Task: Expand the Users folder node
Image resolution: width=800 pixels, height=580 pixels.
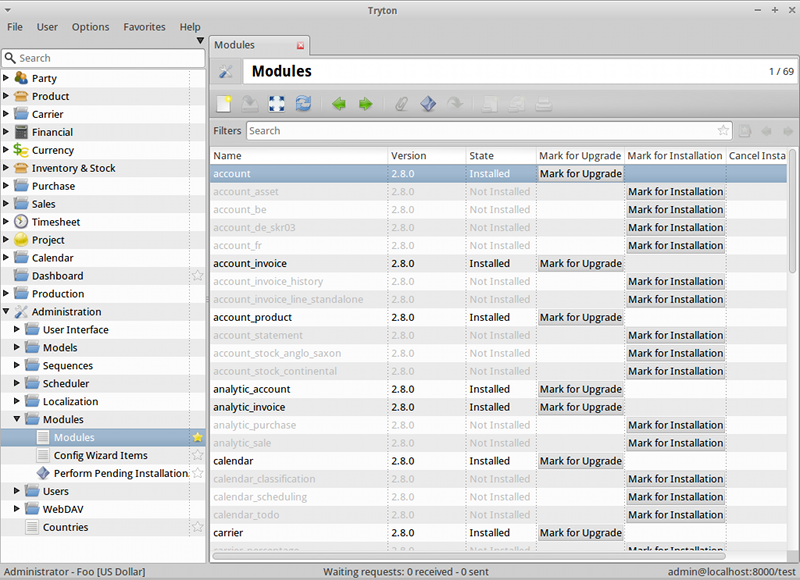Action: coord(17,492)
